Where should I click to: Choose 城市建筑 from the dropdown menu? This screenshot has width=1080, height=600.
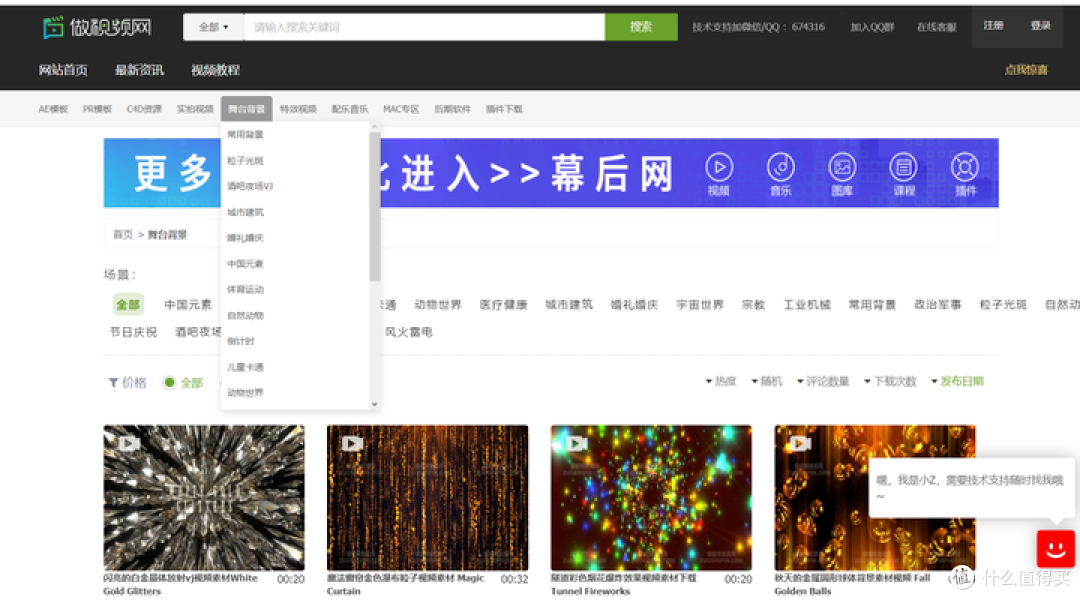click(245, 212)
